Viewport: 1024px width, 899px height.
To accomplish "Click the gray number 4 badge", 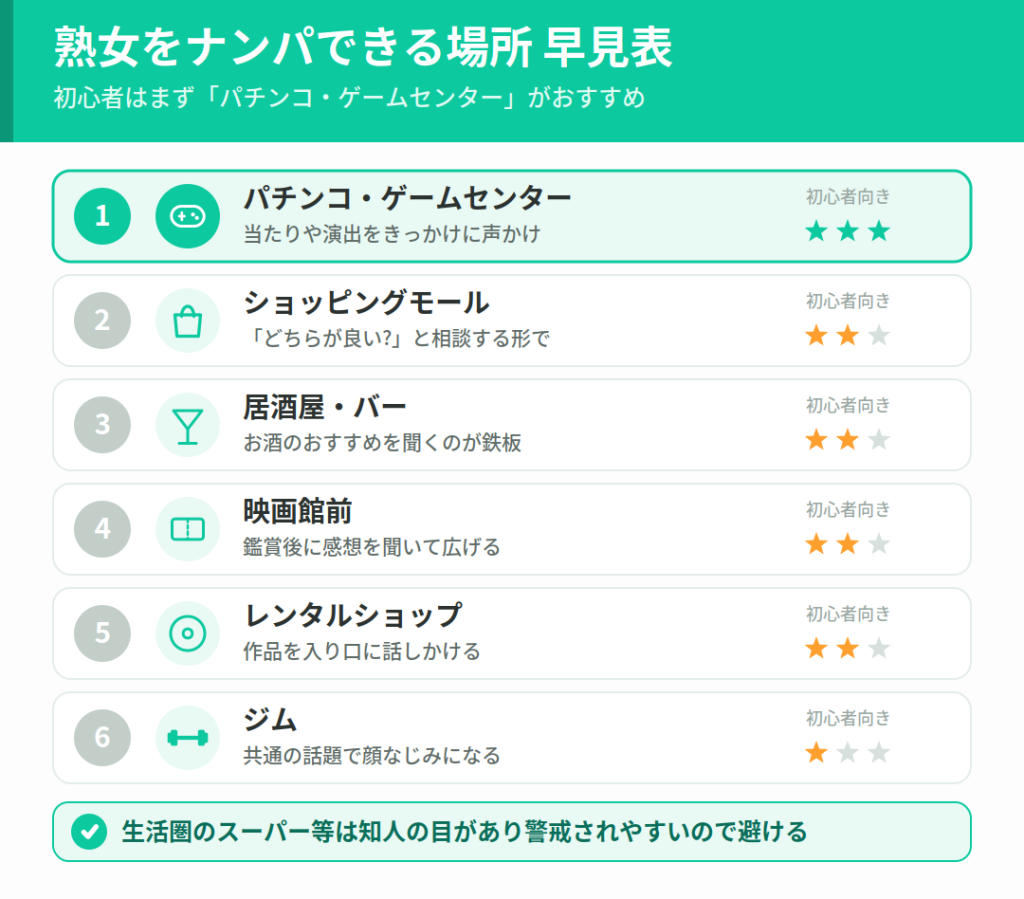I will (x=103, y=529).
